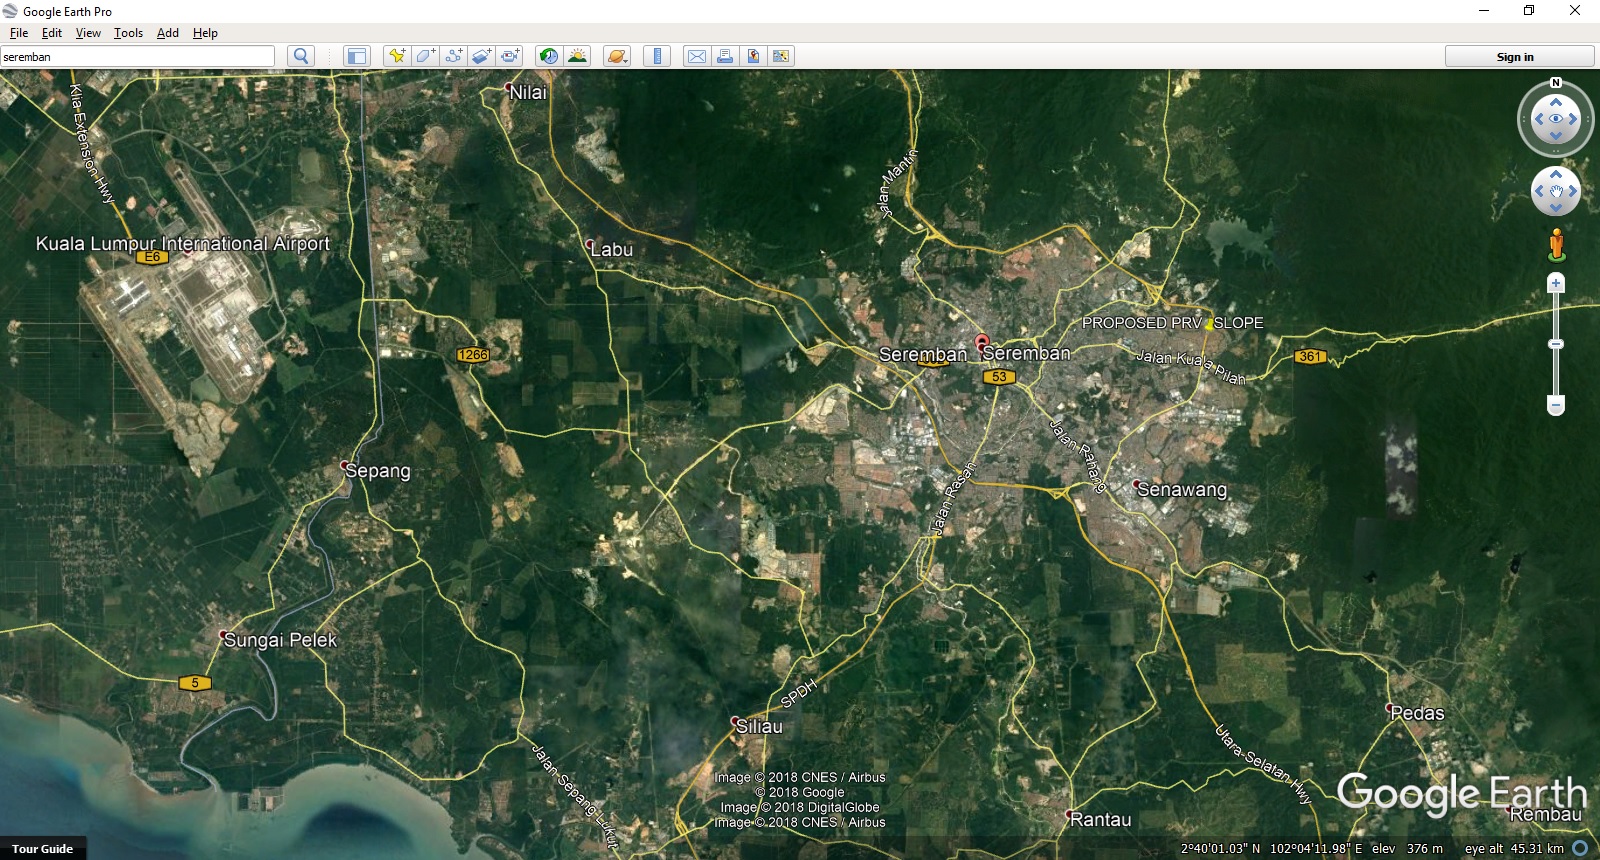Click the N north-up compass marker
Image resolution: width=1600 pixels, height=860 pixels.
[x=1556, y=83]
